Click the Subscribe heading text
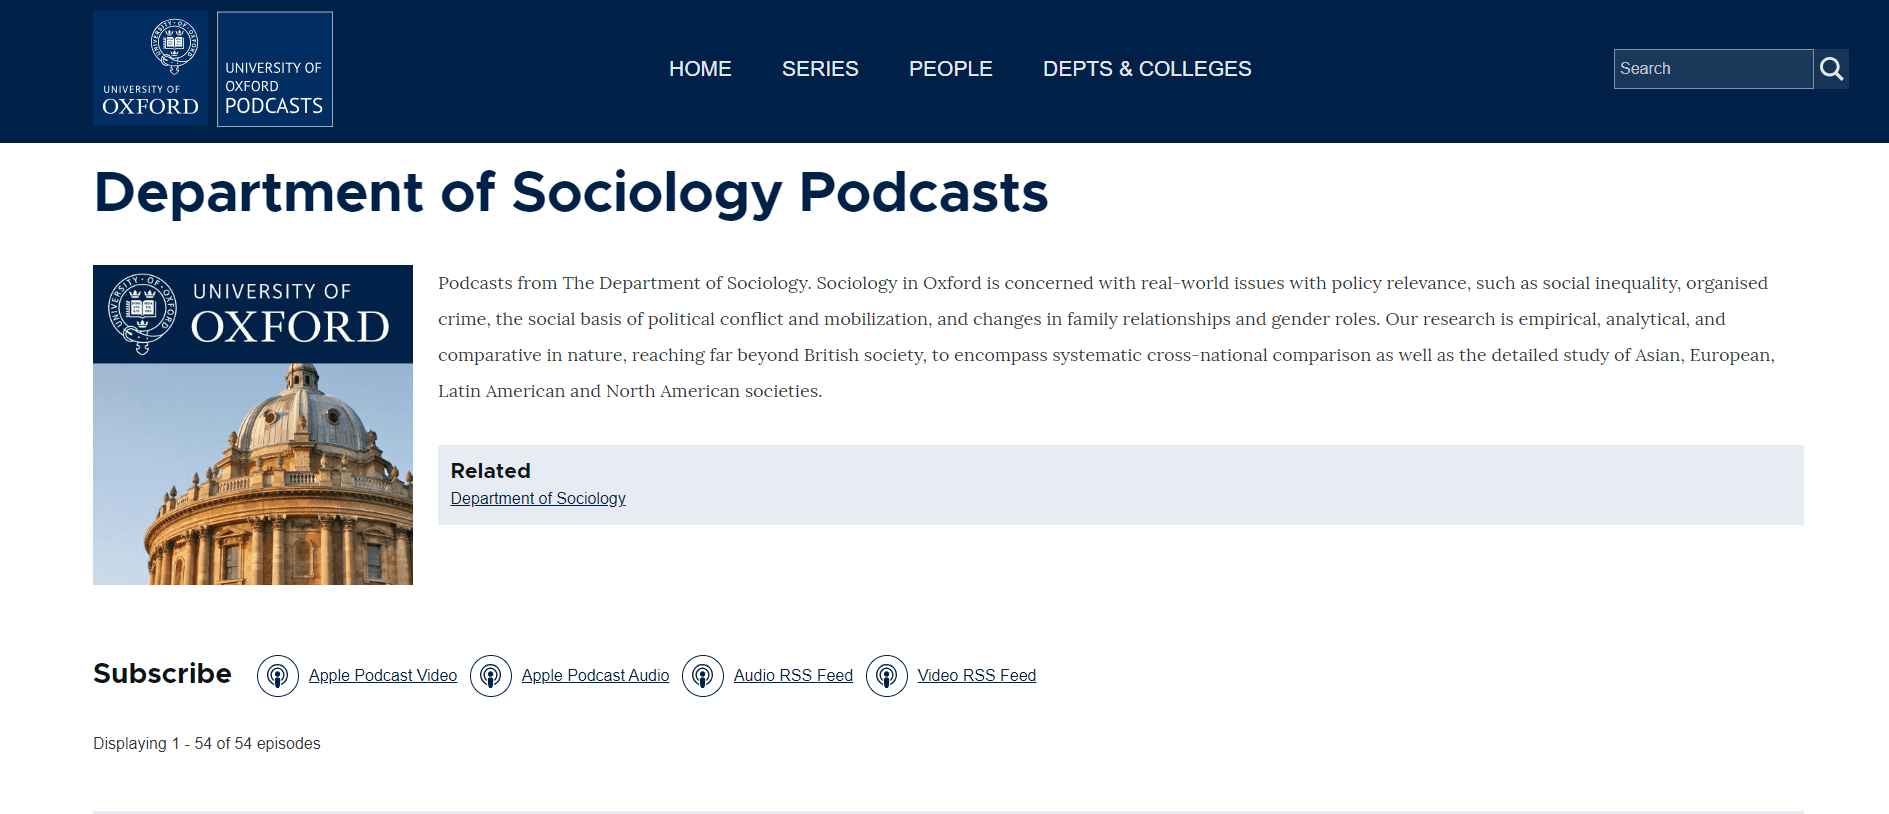The image size is (1889, 814). [162, 674]
